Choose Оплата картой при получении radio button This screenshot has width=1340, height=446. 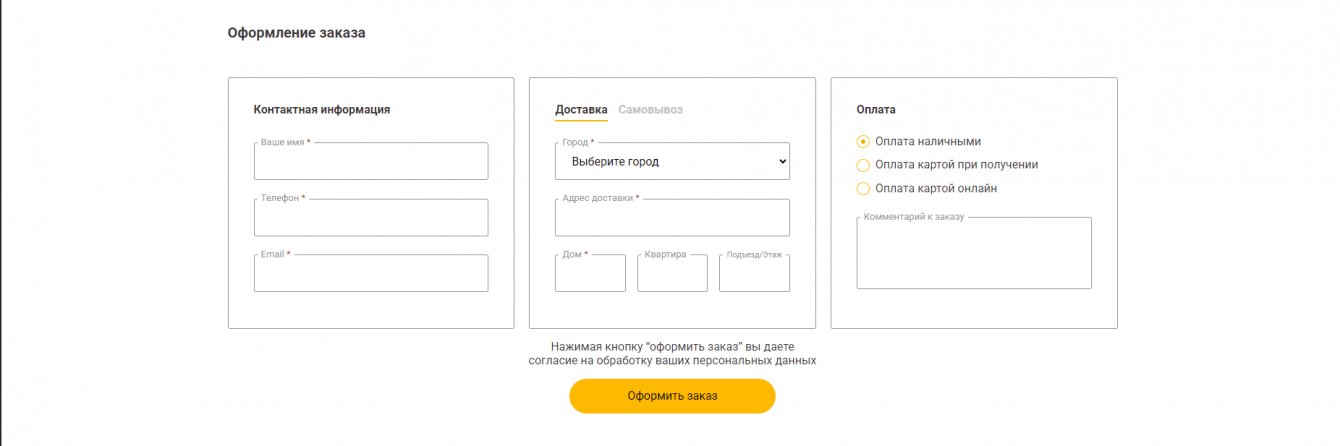(x=864, y=165)
